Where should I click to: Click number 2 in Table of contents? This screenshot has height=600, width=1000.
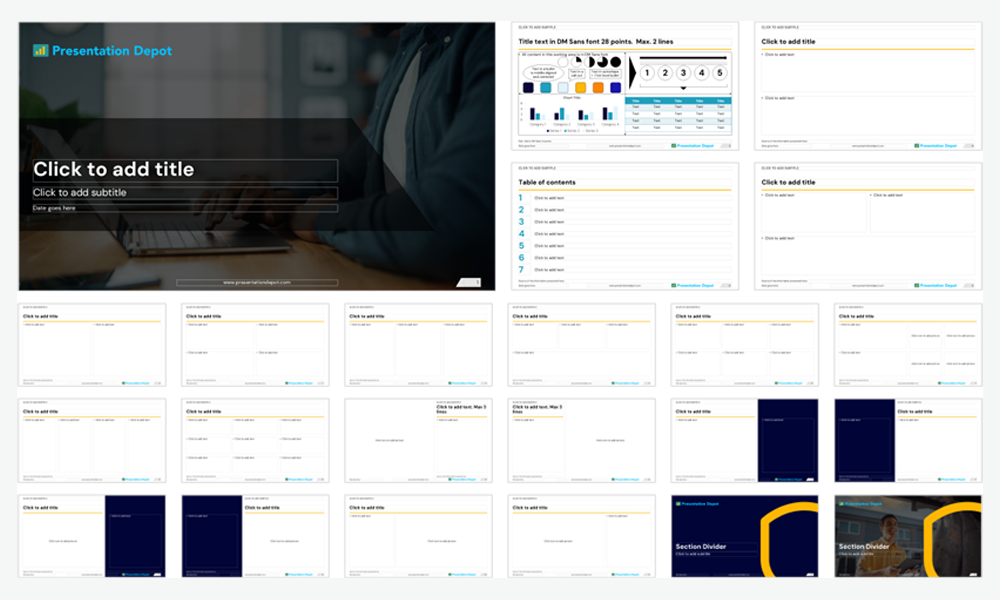[x=520, y=210]
